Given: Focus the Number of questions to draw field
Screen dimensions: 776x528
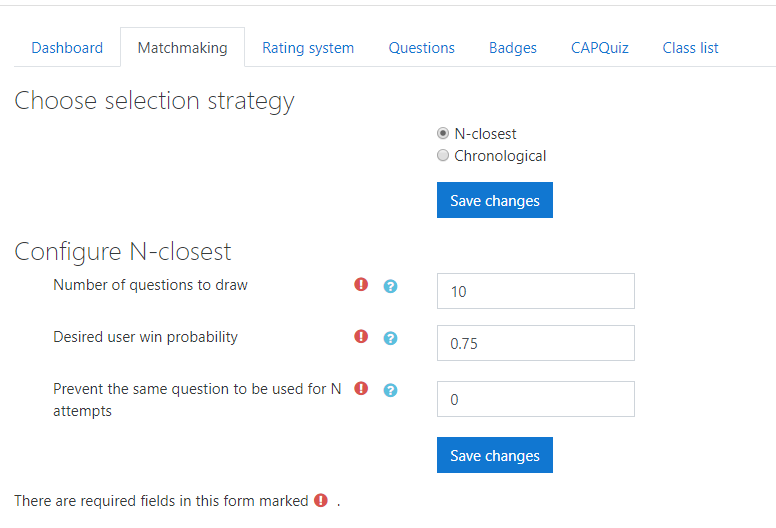Looking at the screenshot, I should point(536,291).
